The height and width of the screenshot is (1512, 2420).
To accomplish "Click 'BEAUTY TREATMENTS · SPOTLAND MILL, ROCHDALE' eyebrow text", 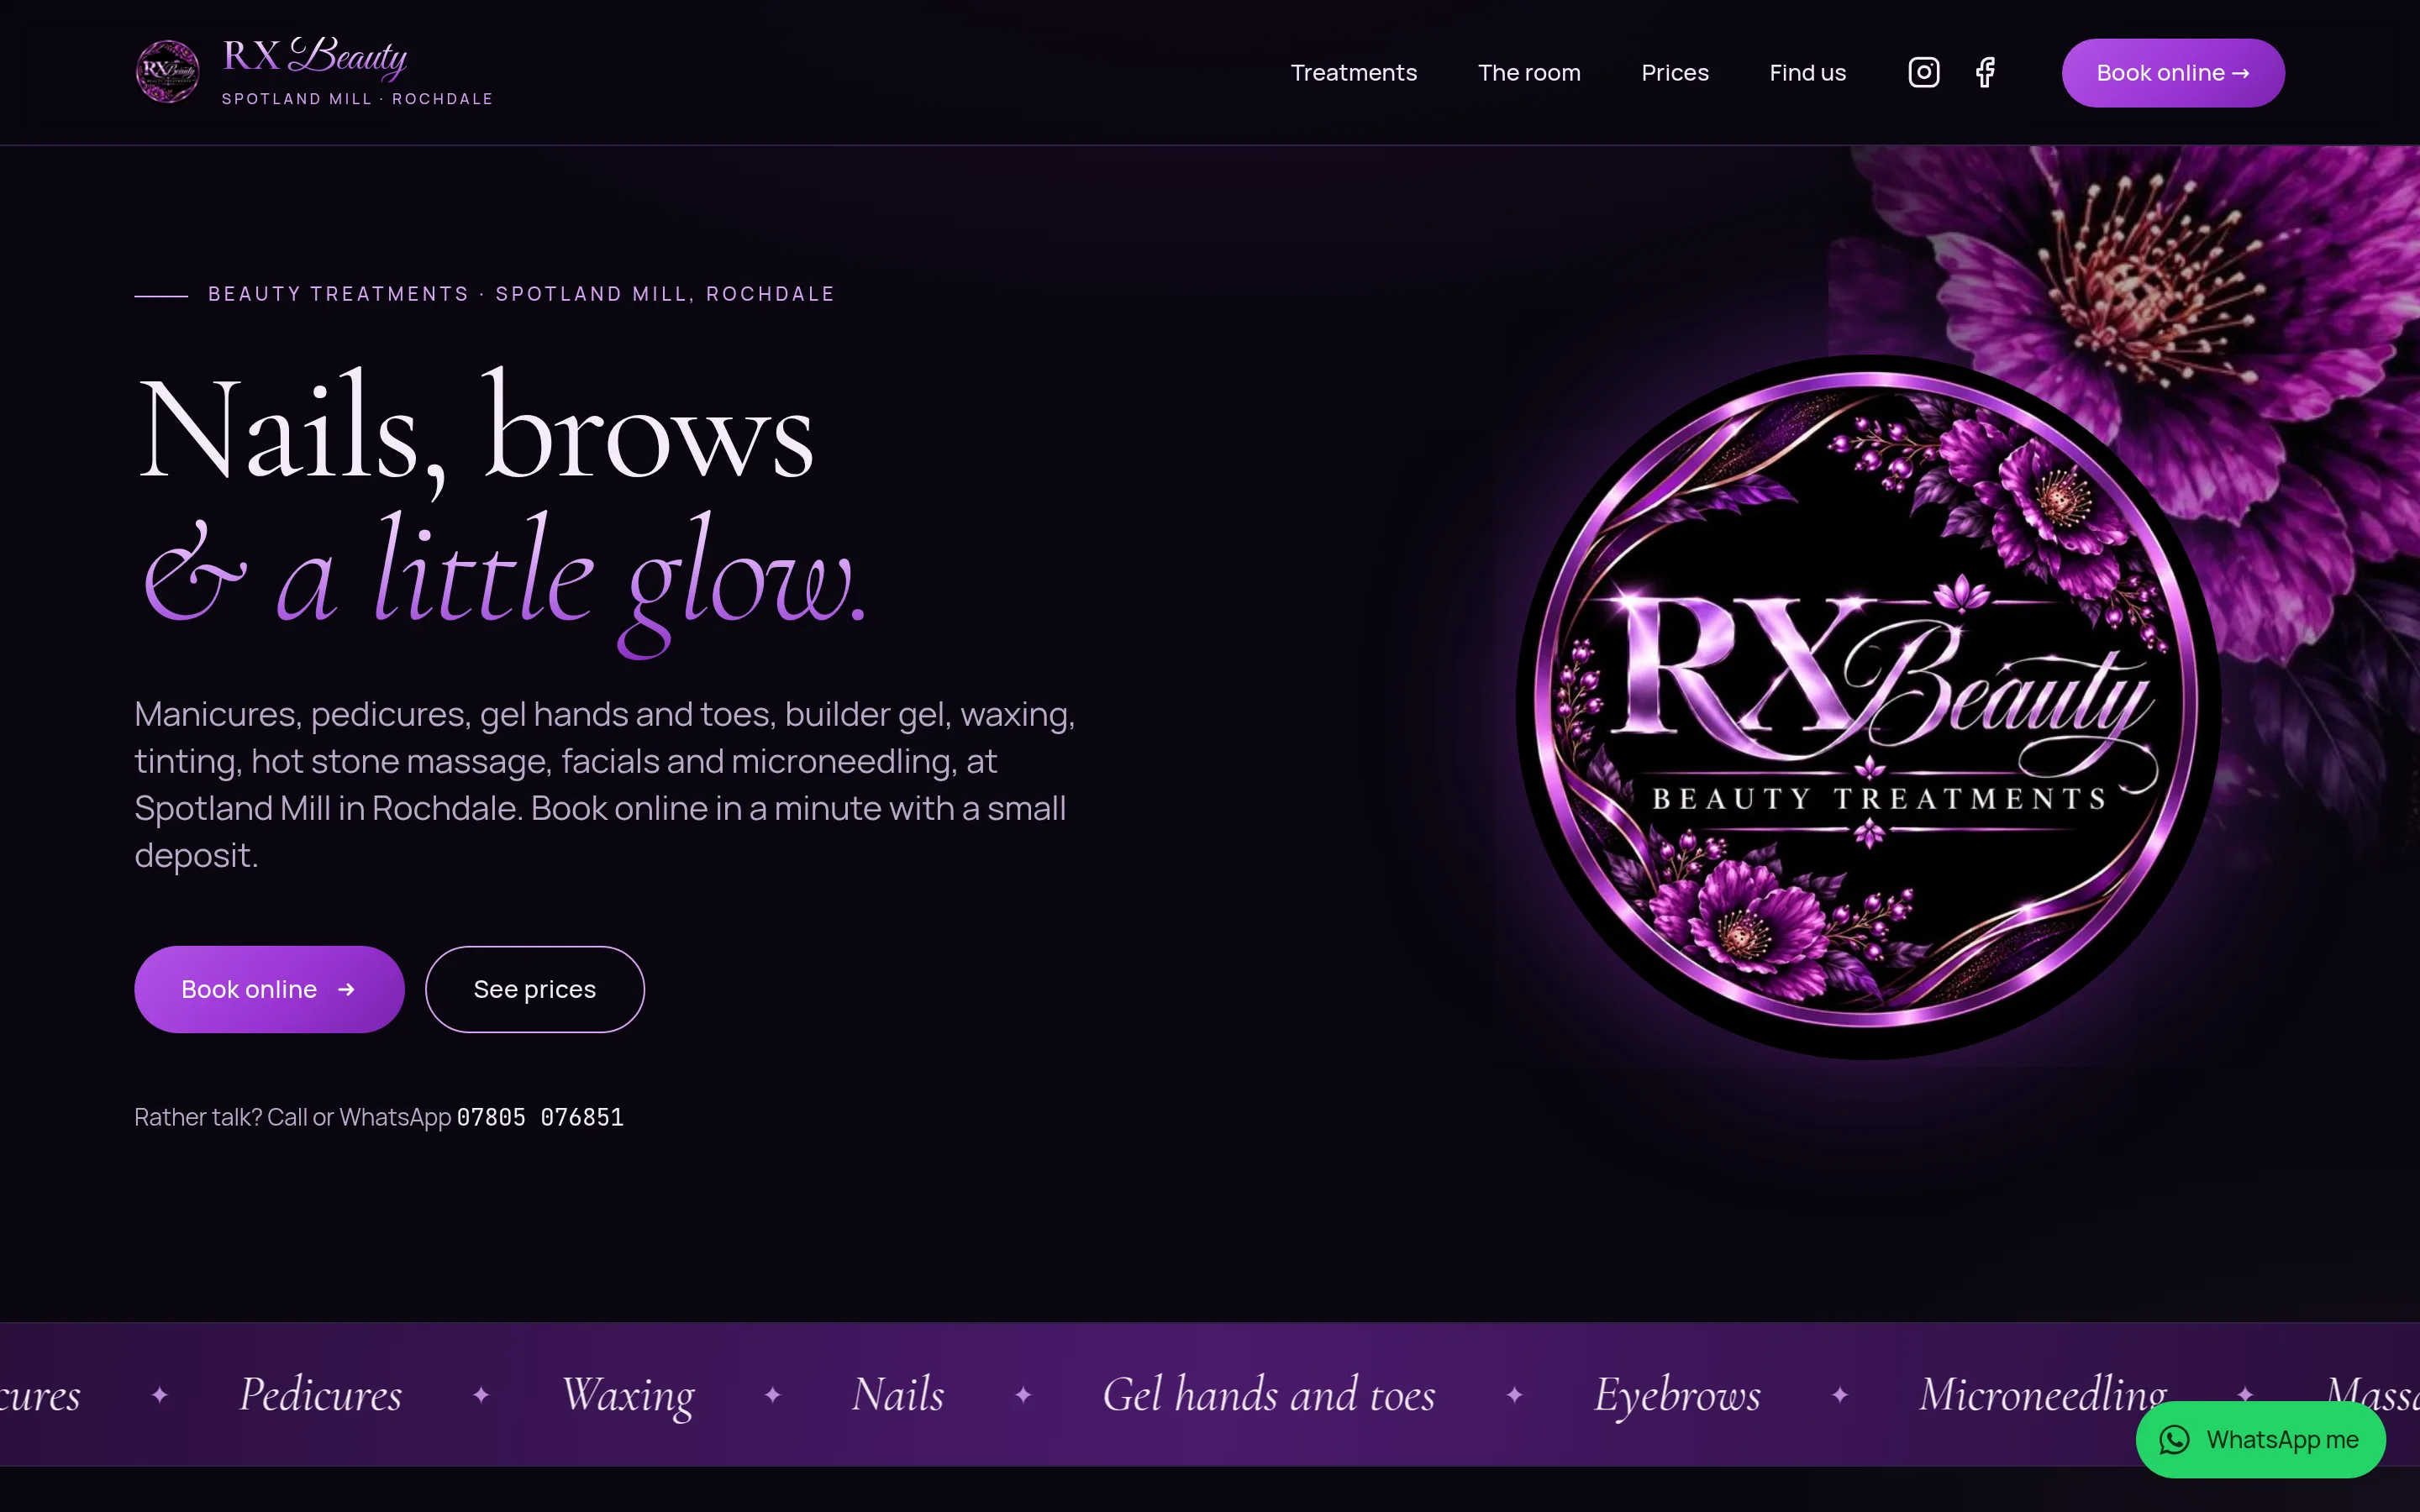I will click(521, 294).
